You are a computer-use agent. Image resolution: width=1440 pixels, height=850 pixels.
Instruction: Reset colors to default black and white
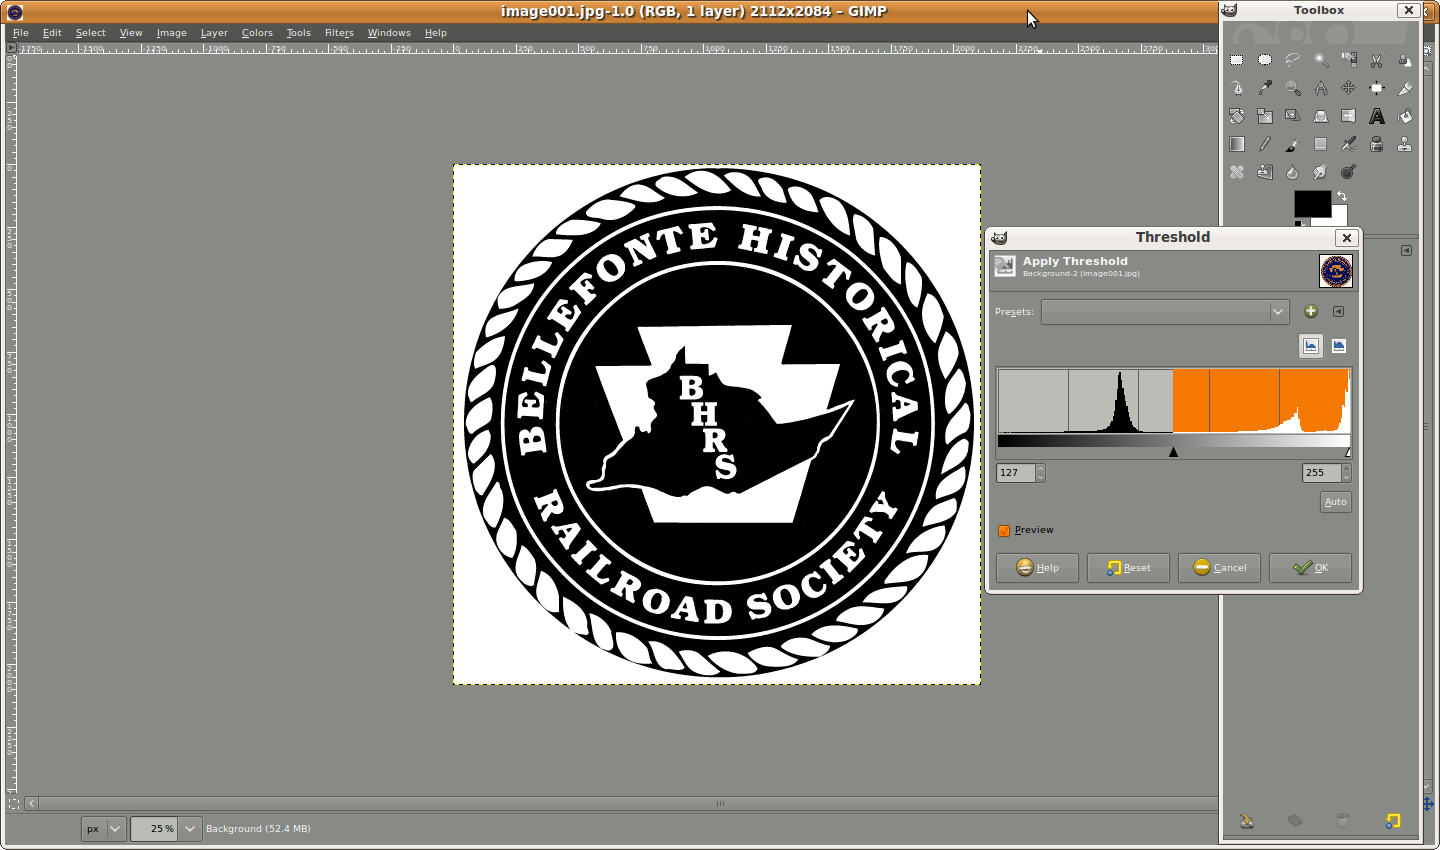tap(1300, 222)
